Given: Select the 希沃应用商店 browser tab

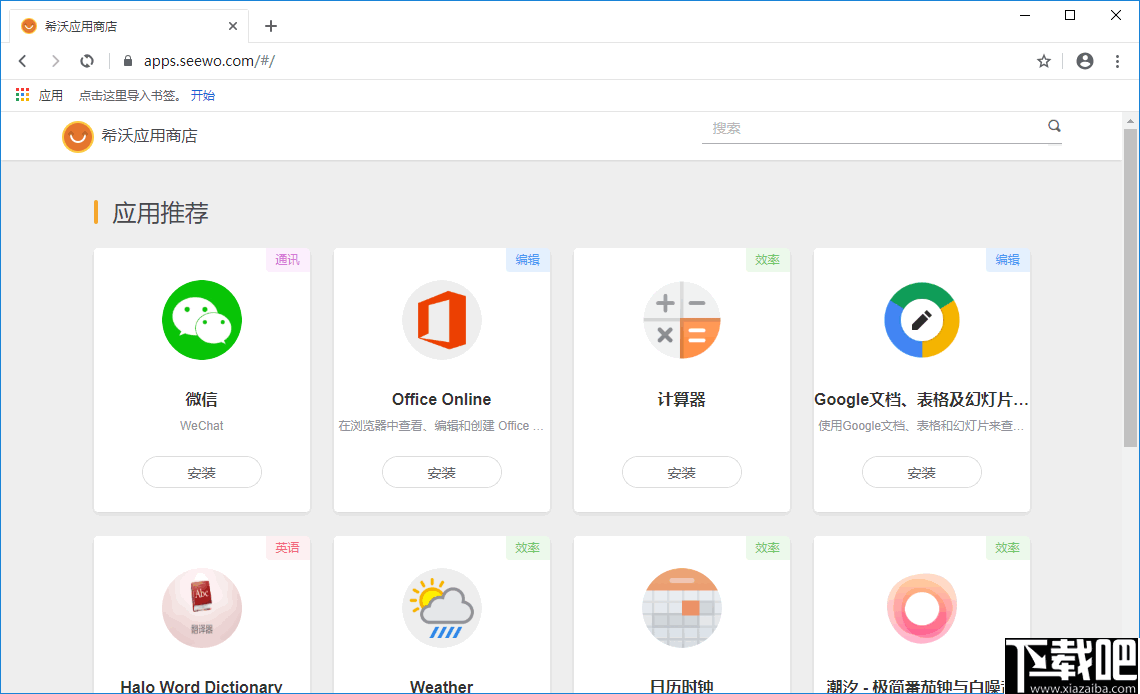Looking at the screenshot, I should 129,26.
